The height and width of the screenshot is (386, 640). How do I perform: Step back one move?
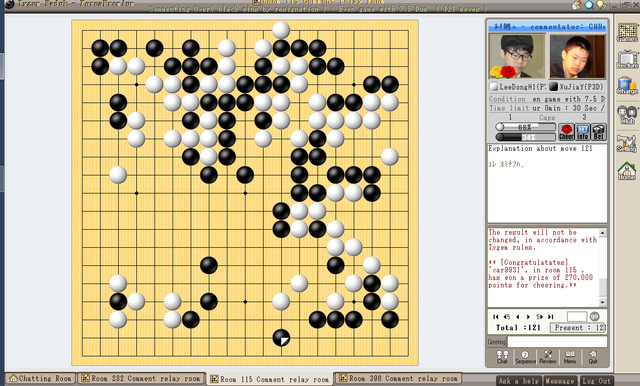pos(518,317)
